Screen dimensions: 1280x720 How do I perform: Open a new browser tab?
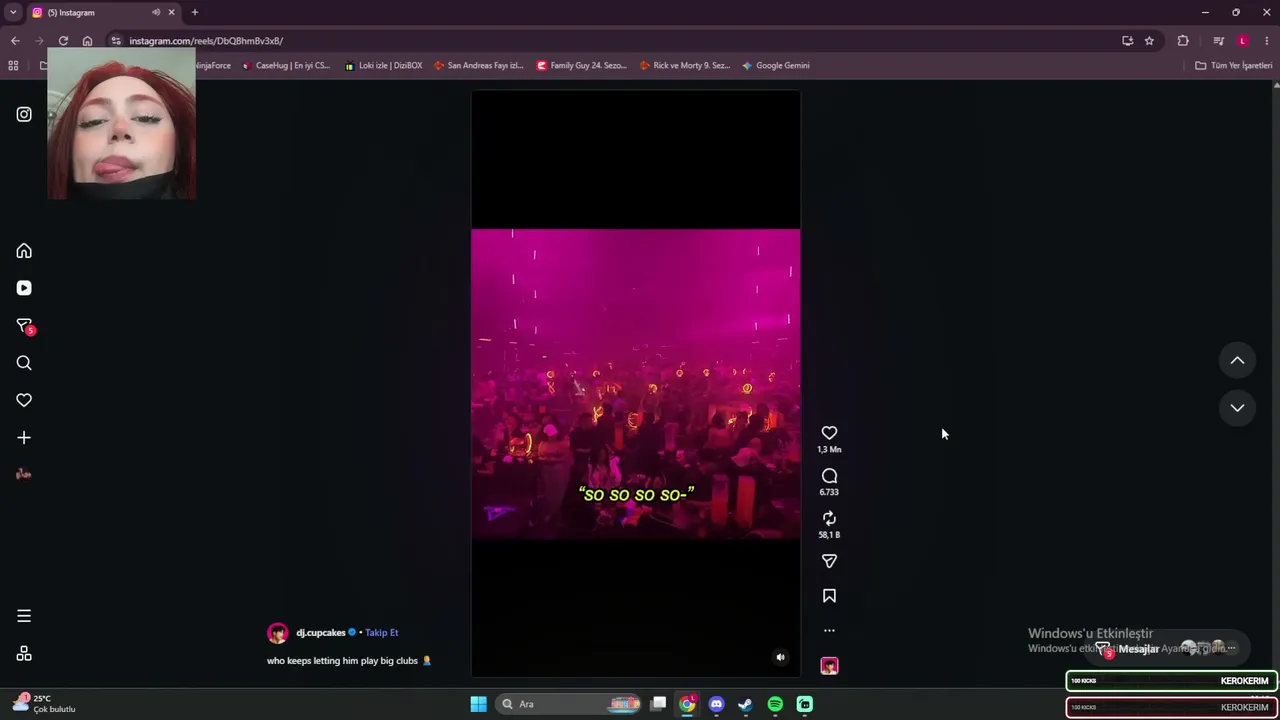click(195, 12)
